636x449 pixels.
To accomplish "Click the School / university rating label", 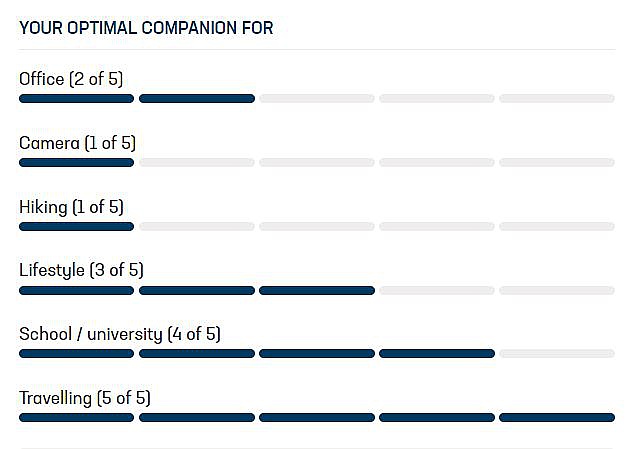I will [120, 334].
